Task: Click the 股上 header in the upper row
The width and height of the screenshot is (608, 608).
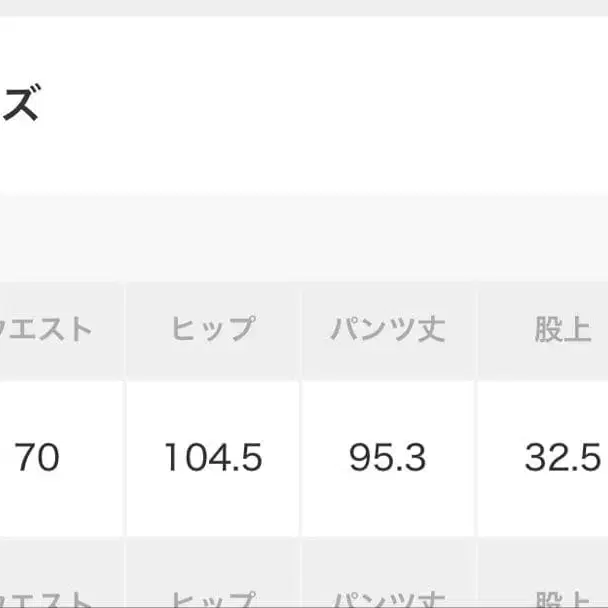Action: click(562, 330)
